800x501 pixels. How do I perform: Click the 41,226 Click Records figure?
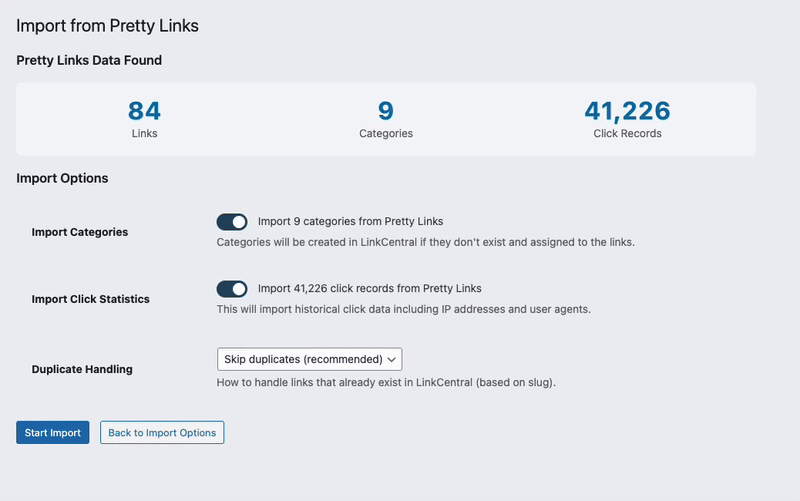(626, 111)
